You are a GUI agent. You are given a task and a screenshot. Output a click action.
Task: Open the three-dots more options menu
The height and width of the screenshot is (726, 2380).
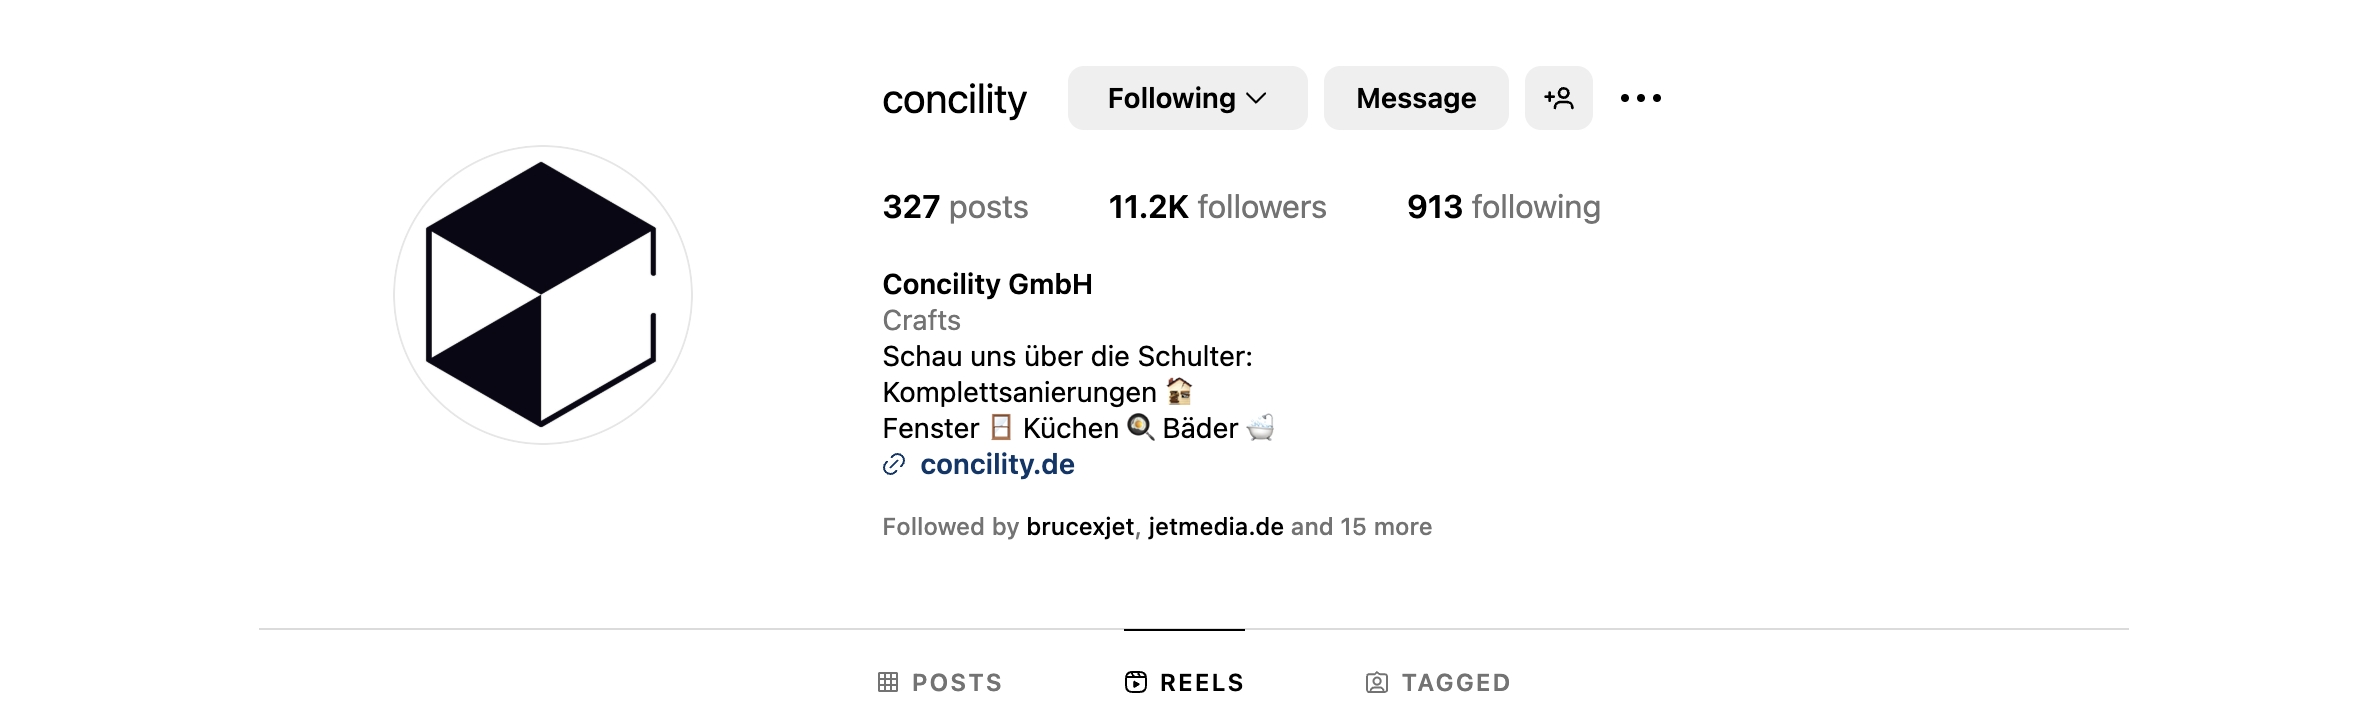[x=1641, y=98]
